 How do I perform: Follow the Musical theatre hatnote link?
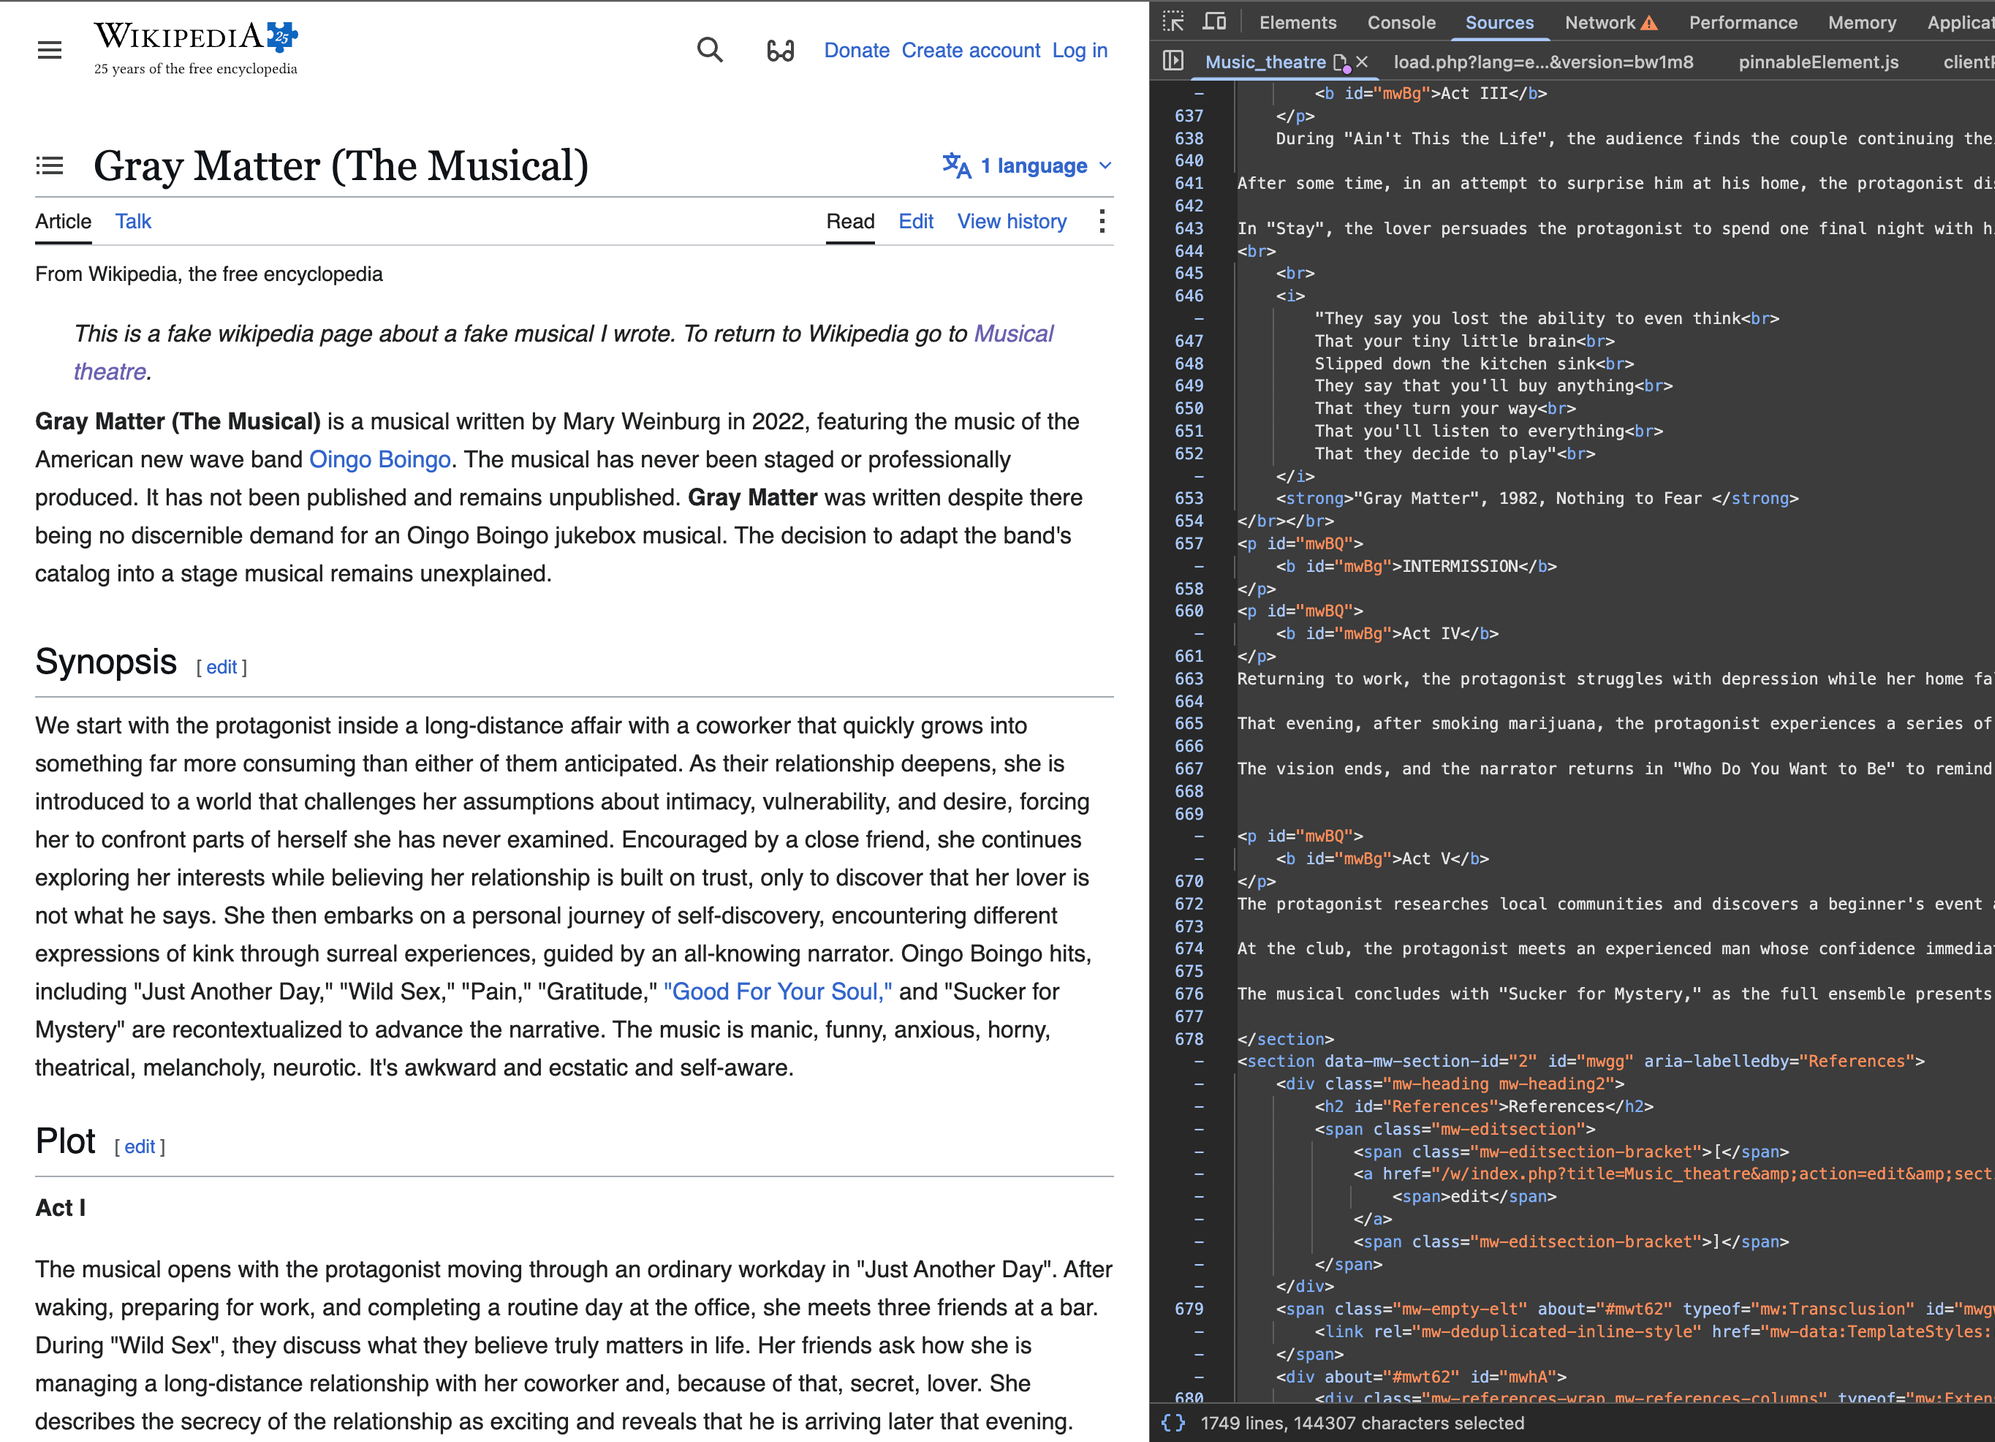[x=1013, y=334]
